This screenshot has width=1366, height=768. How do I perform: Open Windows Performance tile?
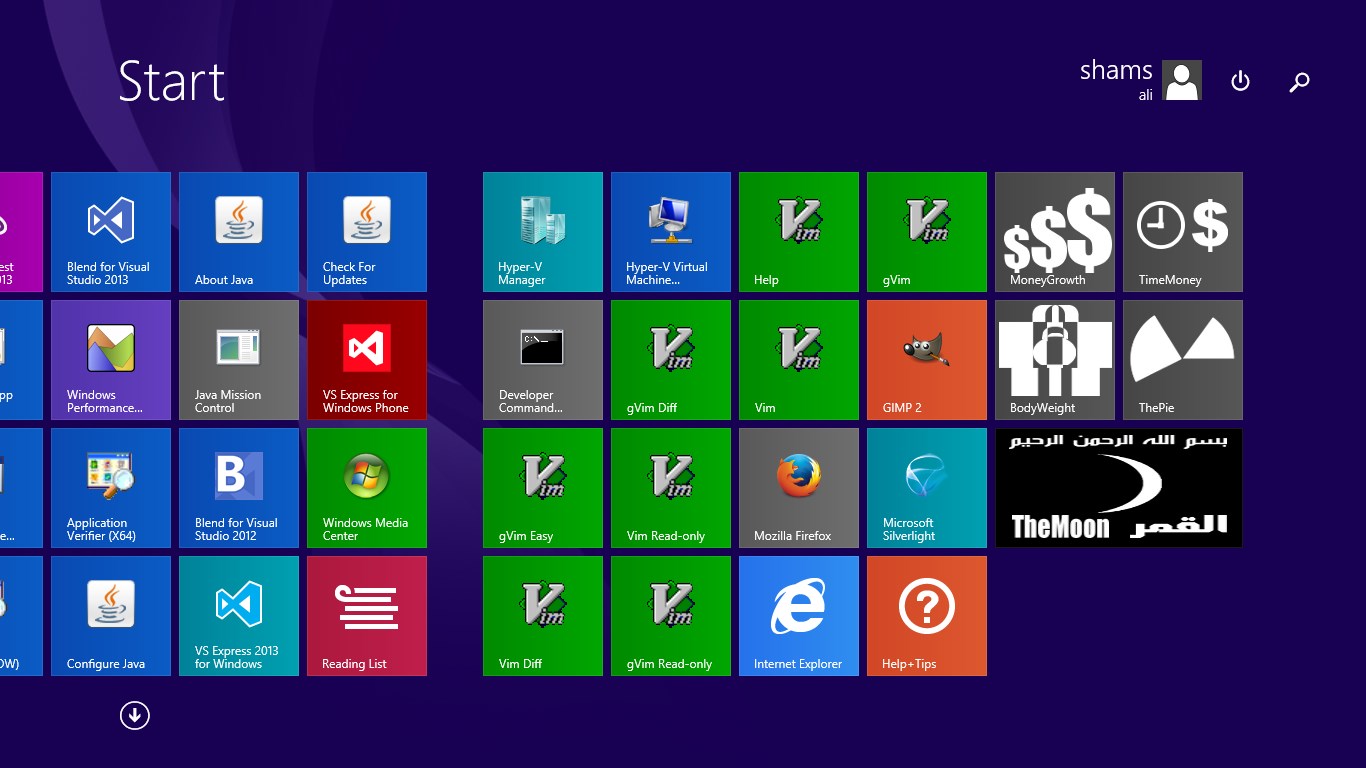click(111, 360)
